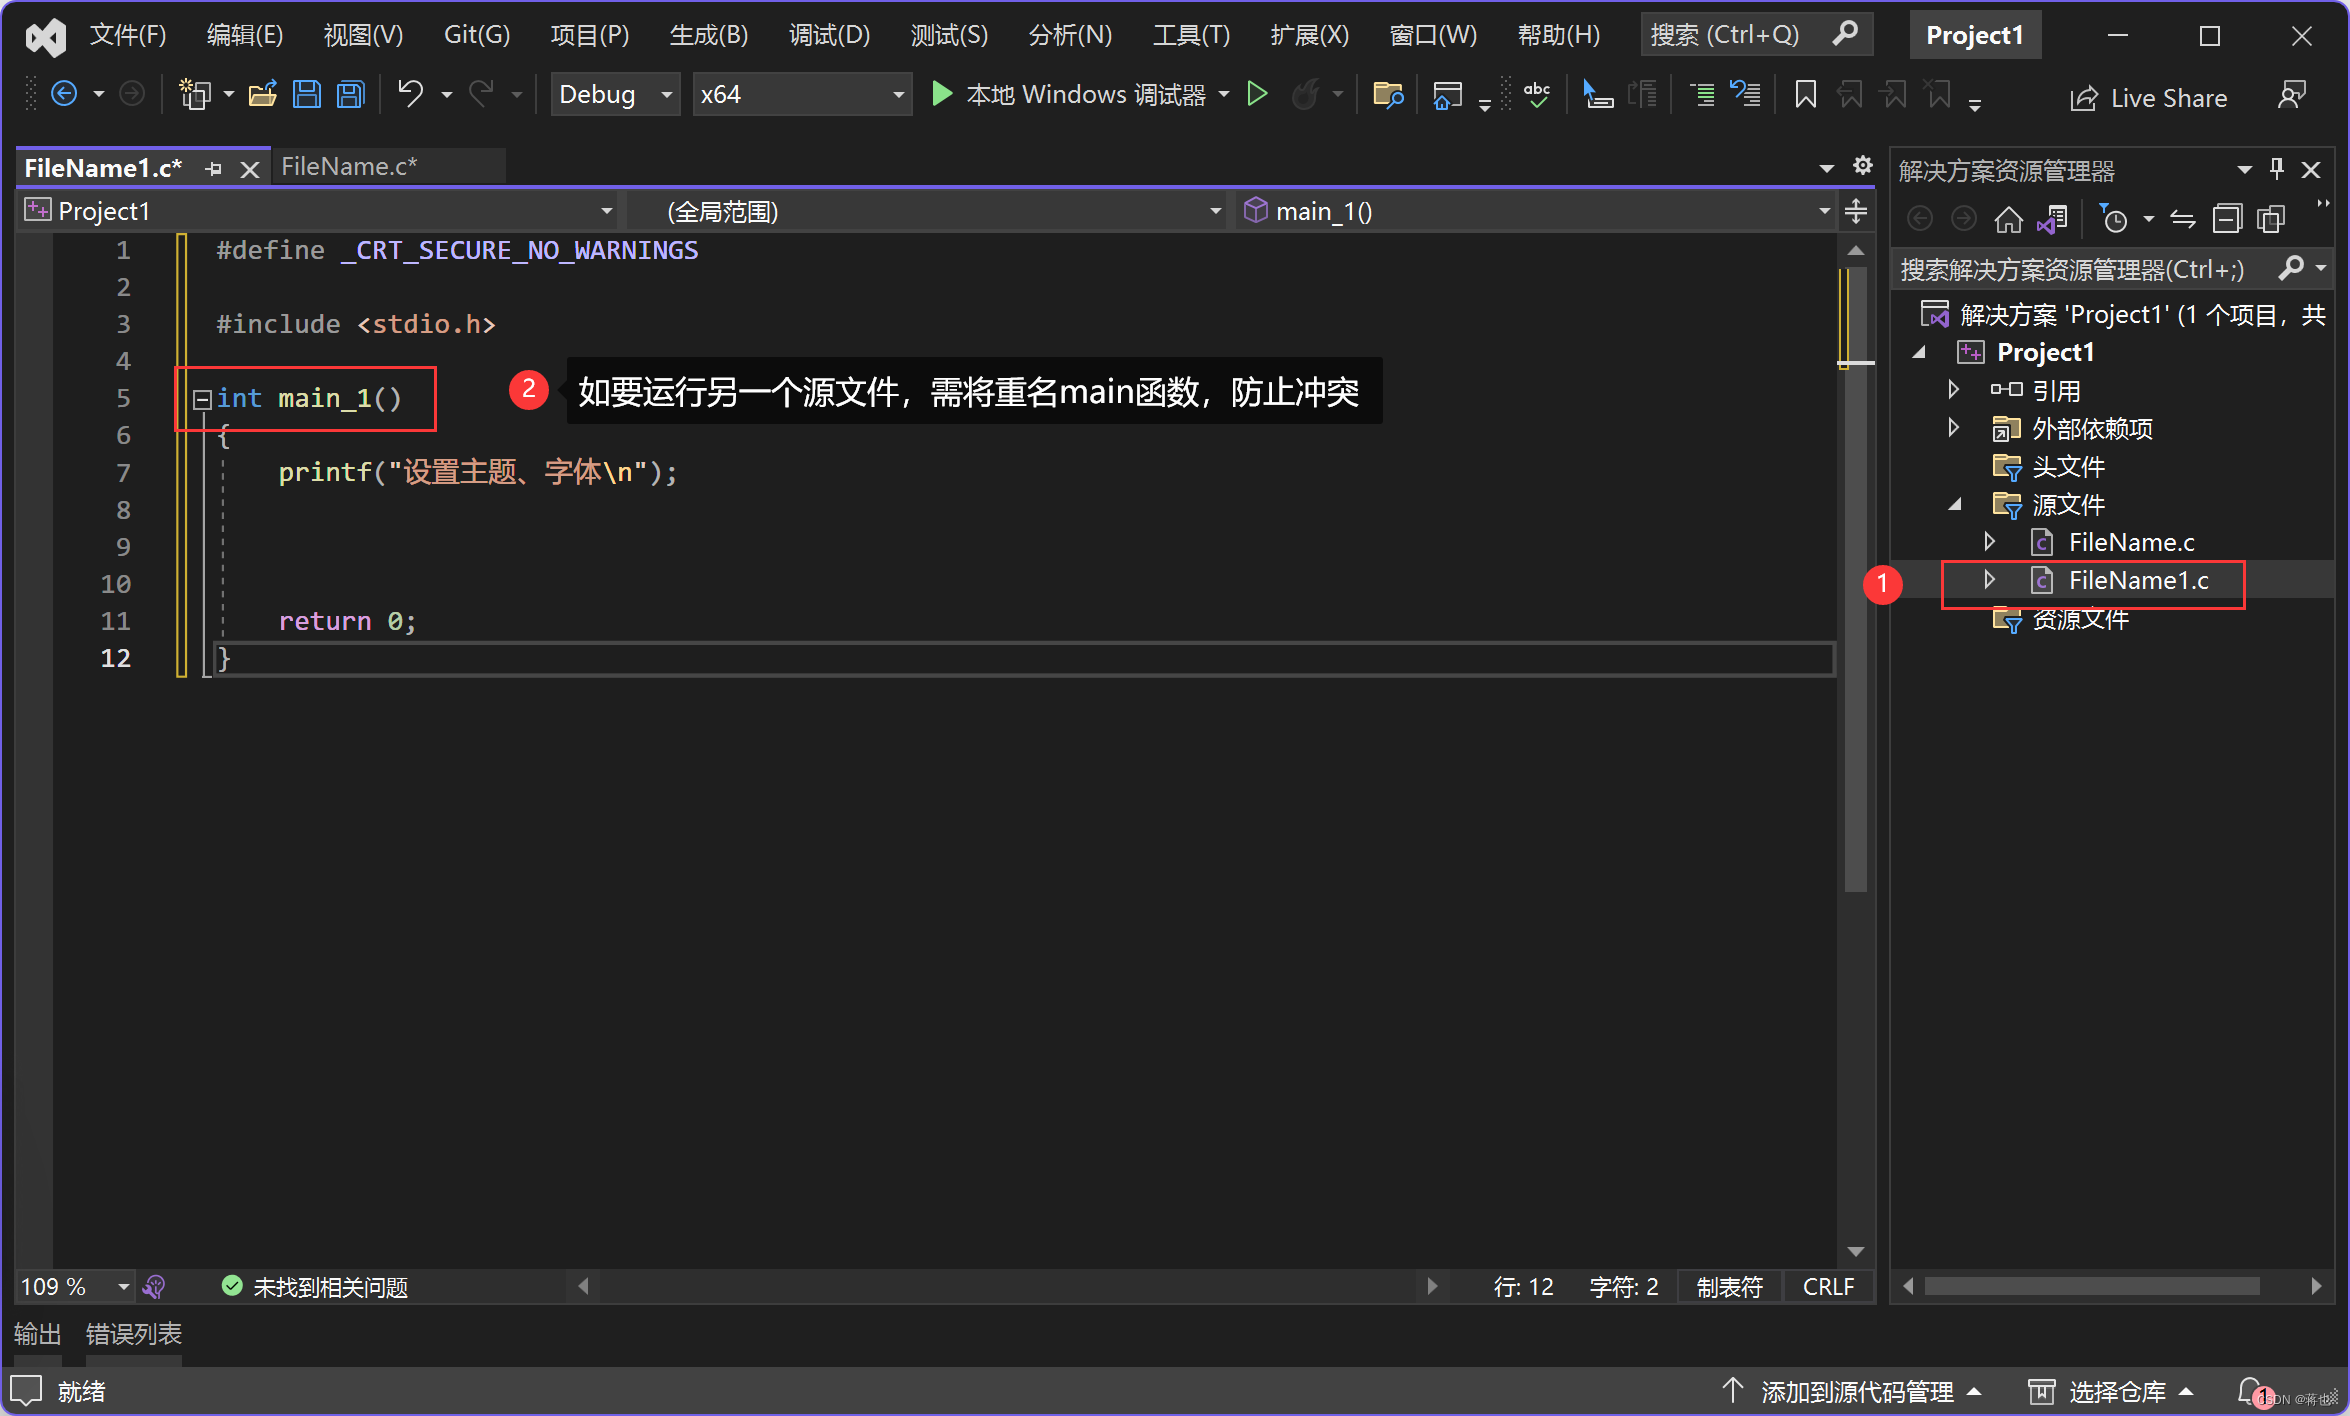Start without debugging outlined play icon
This screenshot has height=1416, width=2350.
coord(1258,95)
